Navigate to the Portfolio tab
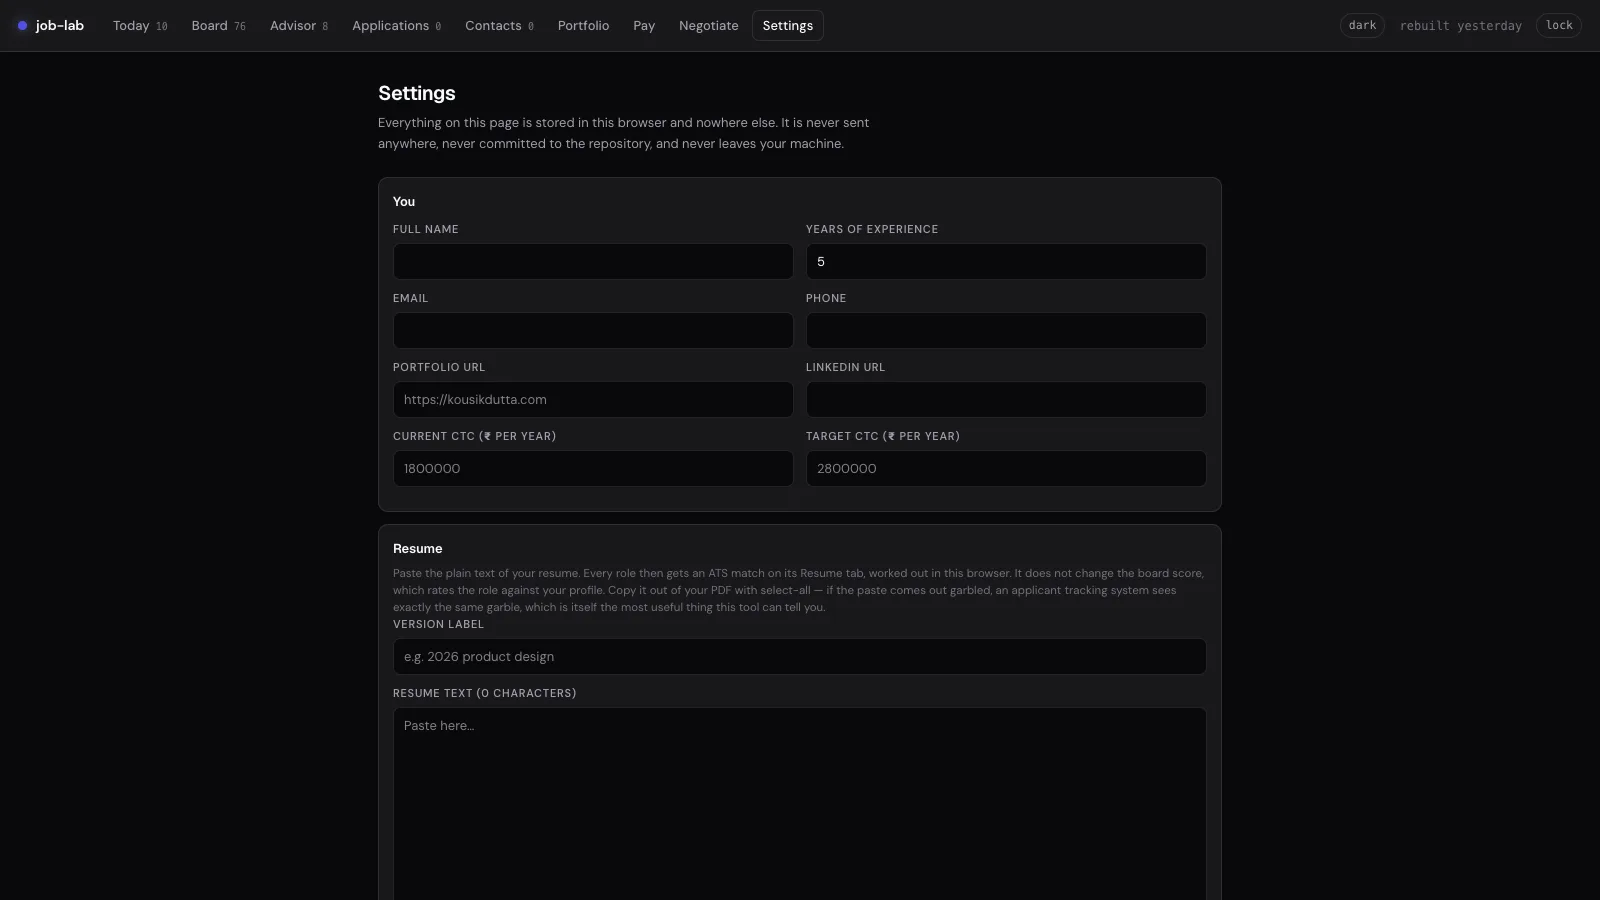 pos(583,26)
